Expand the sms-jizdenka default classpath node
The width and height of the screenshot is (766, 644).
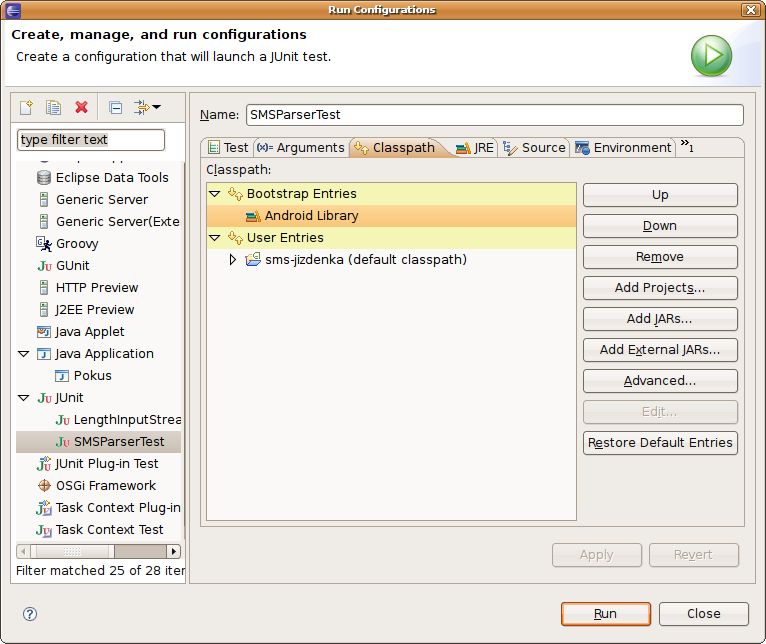tap(233, 259)
